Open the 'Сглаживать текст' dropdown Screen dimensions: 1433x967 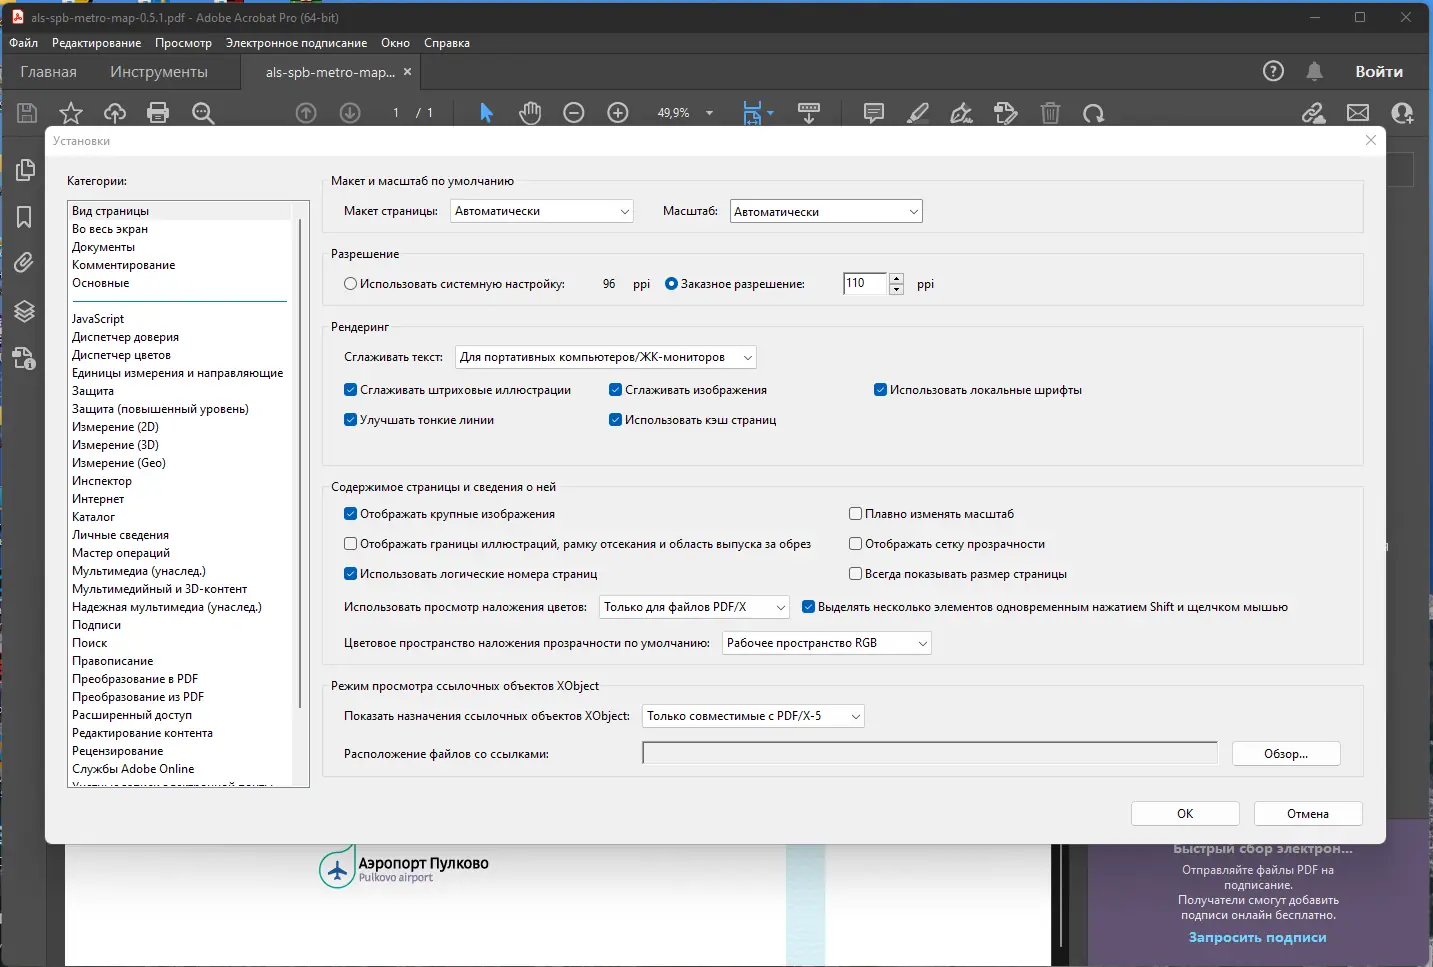pyautogui.click(x=606, y=357)
